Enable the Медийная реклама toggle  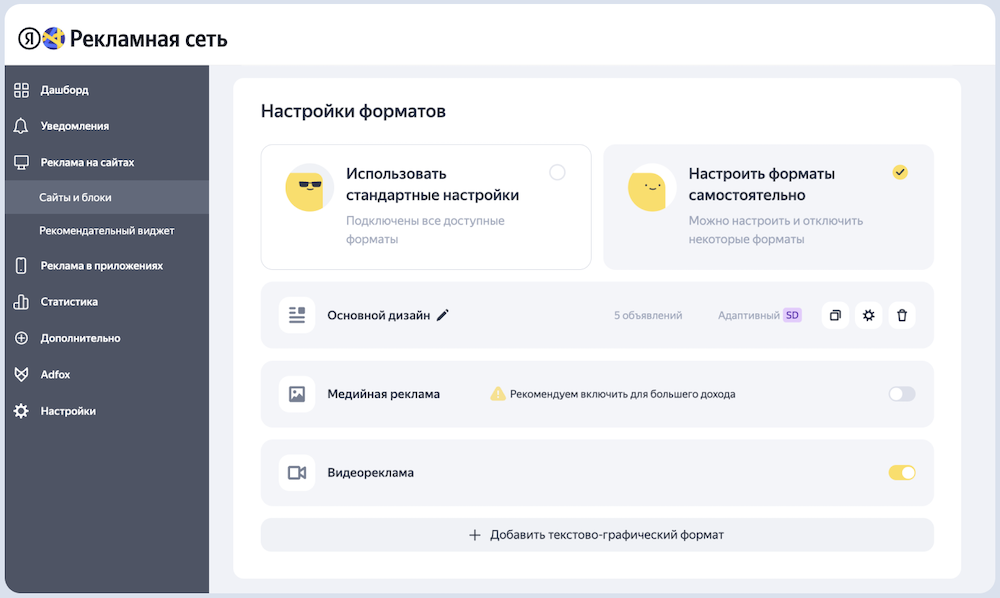[x=902, y=394]
